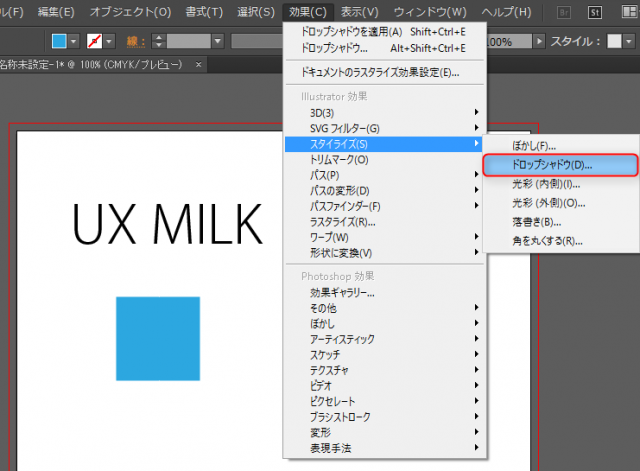This screenshot has height=471, width=640.
Task: Close the document tab
Action: [x=198, y=64]
